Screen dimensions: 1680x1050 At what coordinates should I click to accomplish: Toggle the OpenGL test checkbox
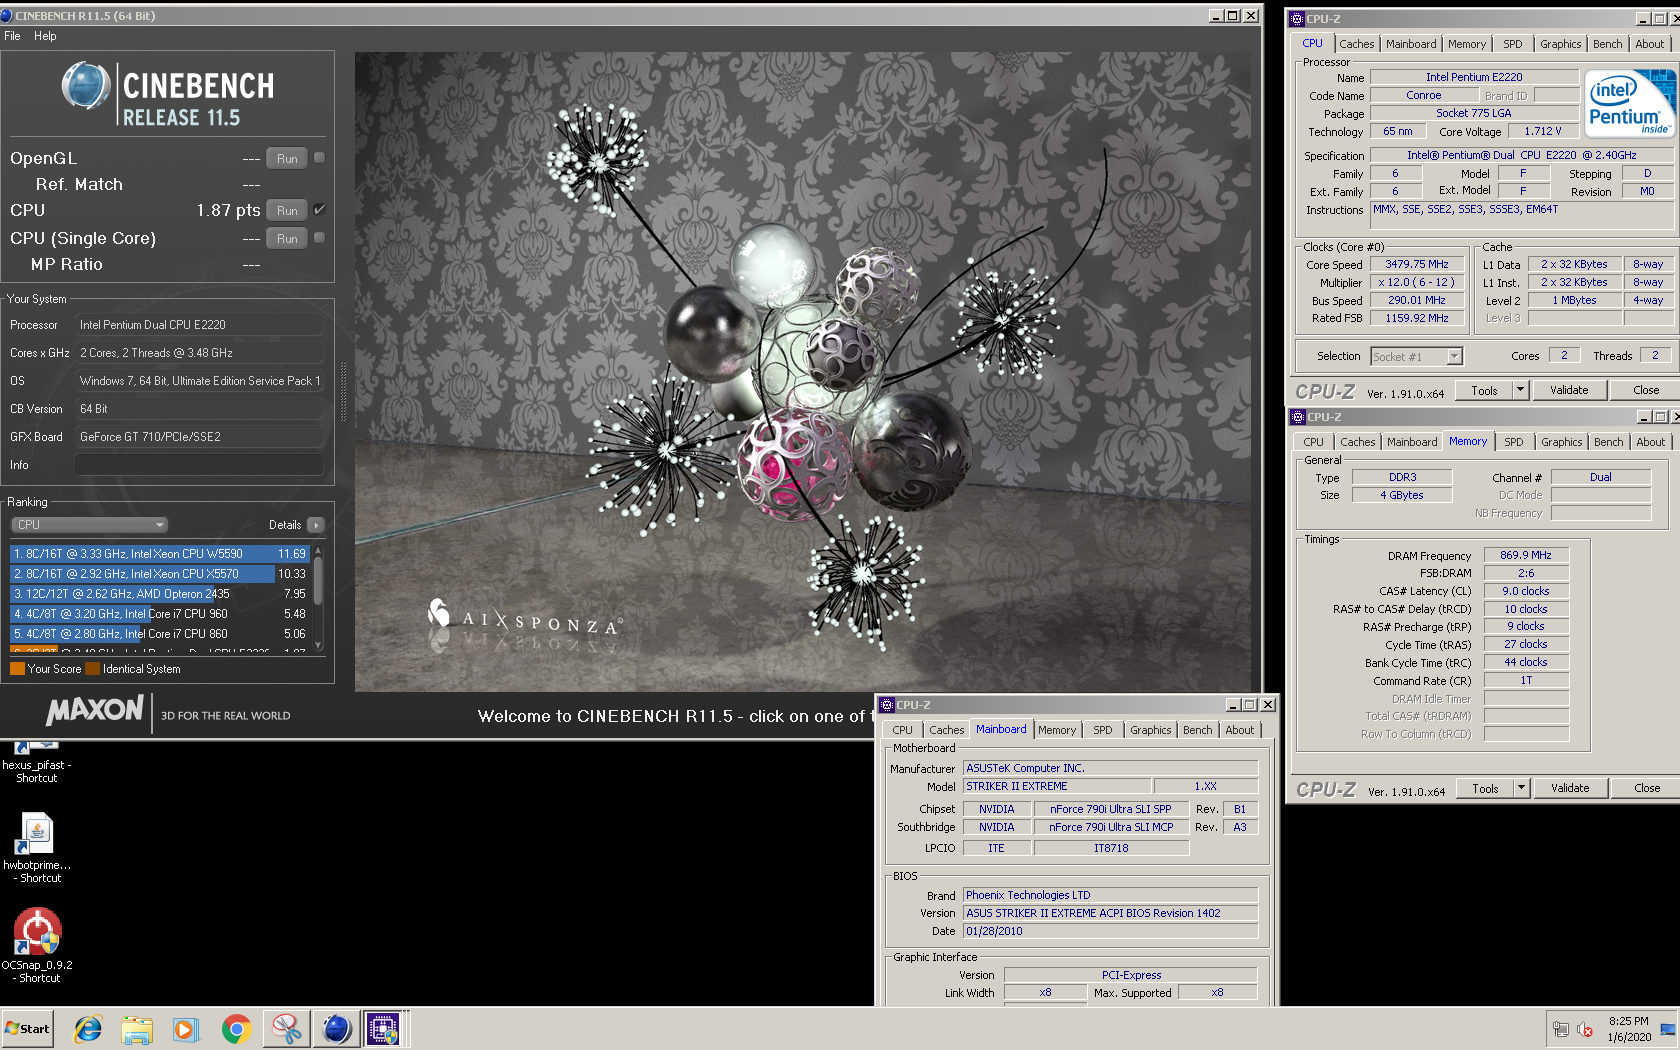tap(319, 158)
